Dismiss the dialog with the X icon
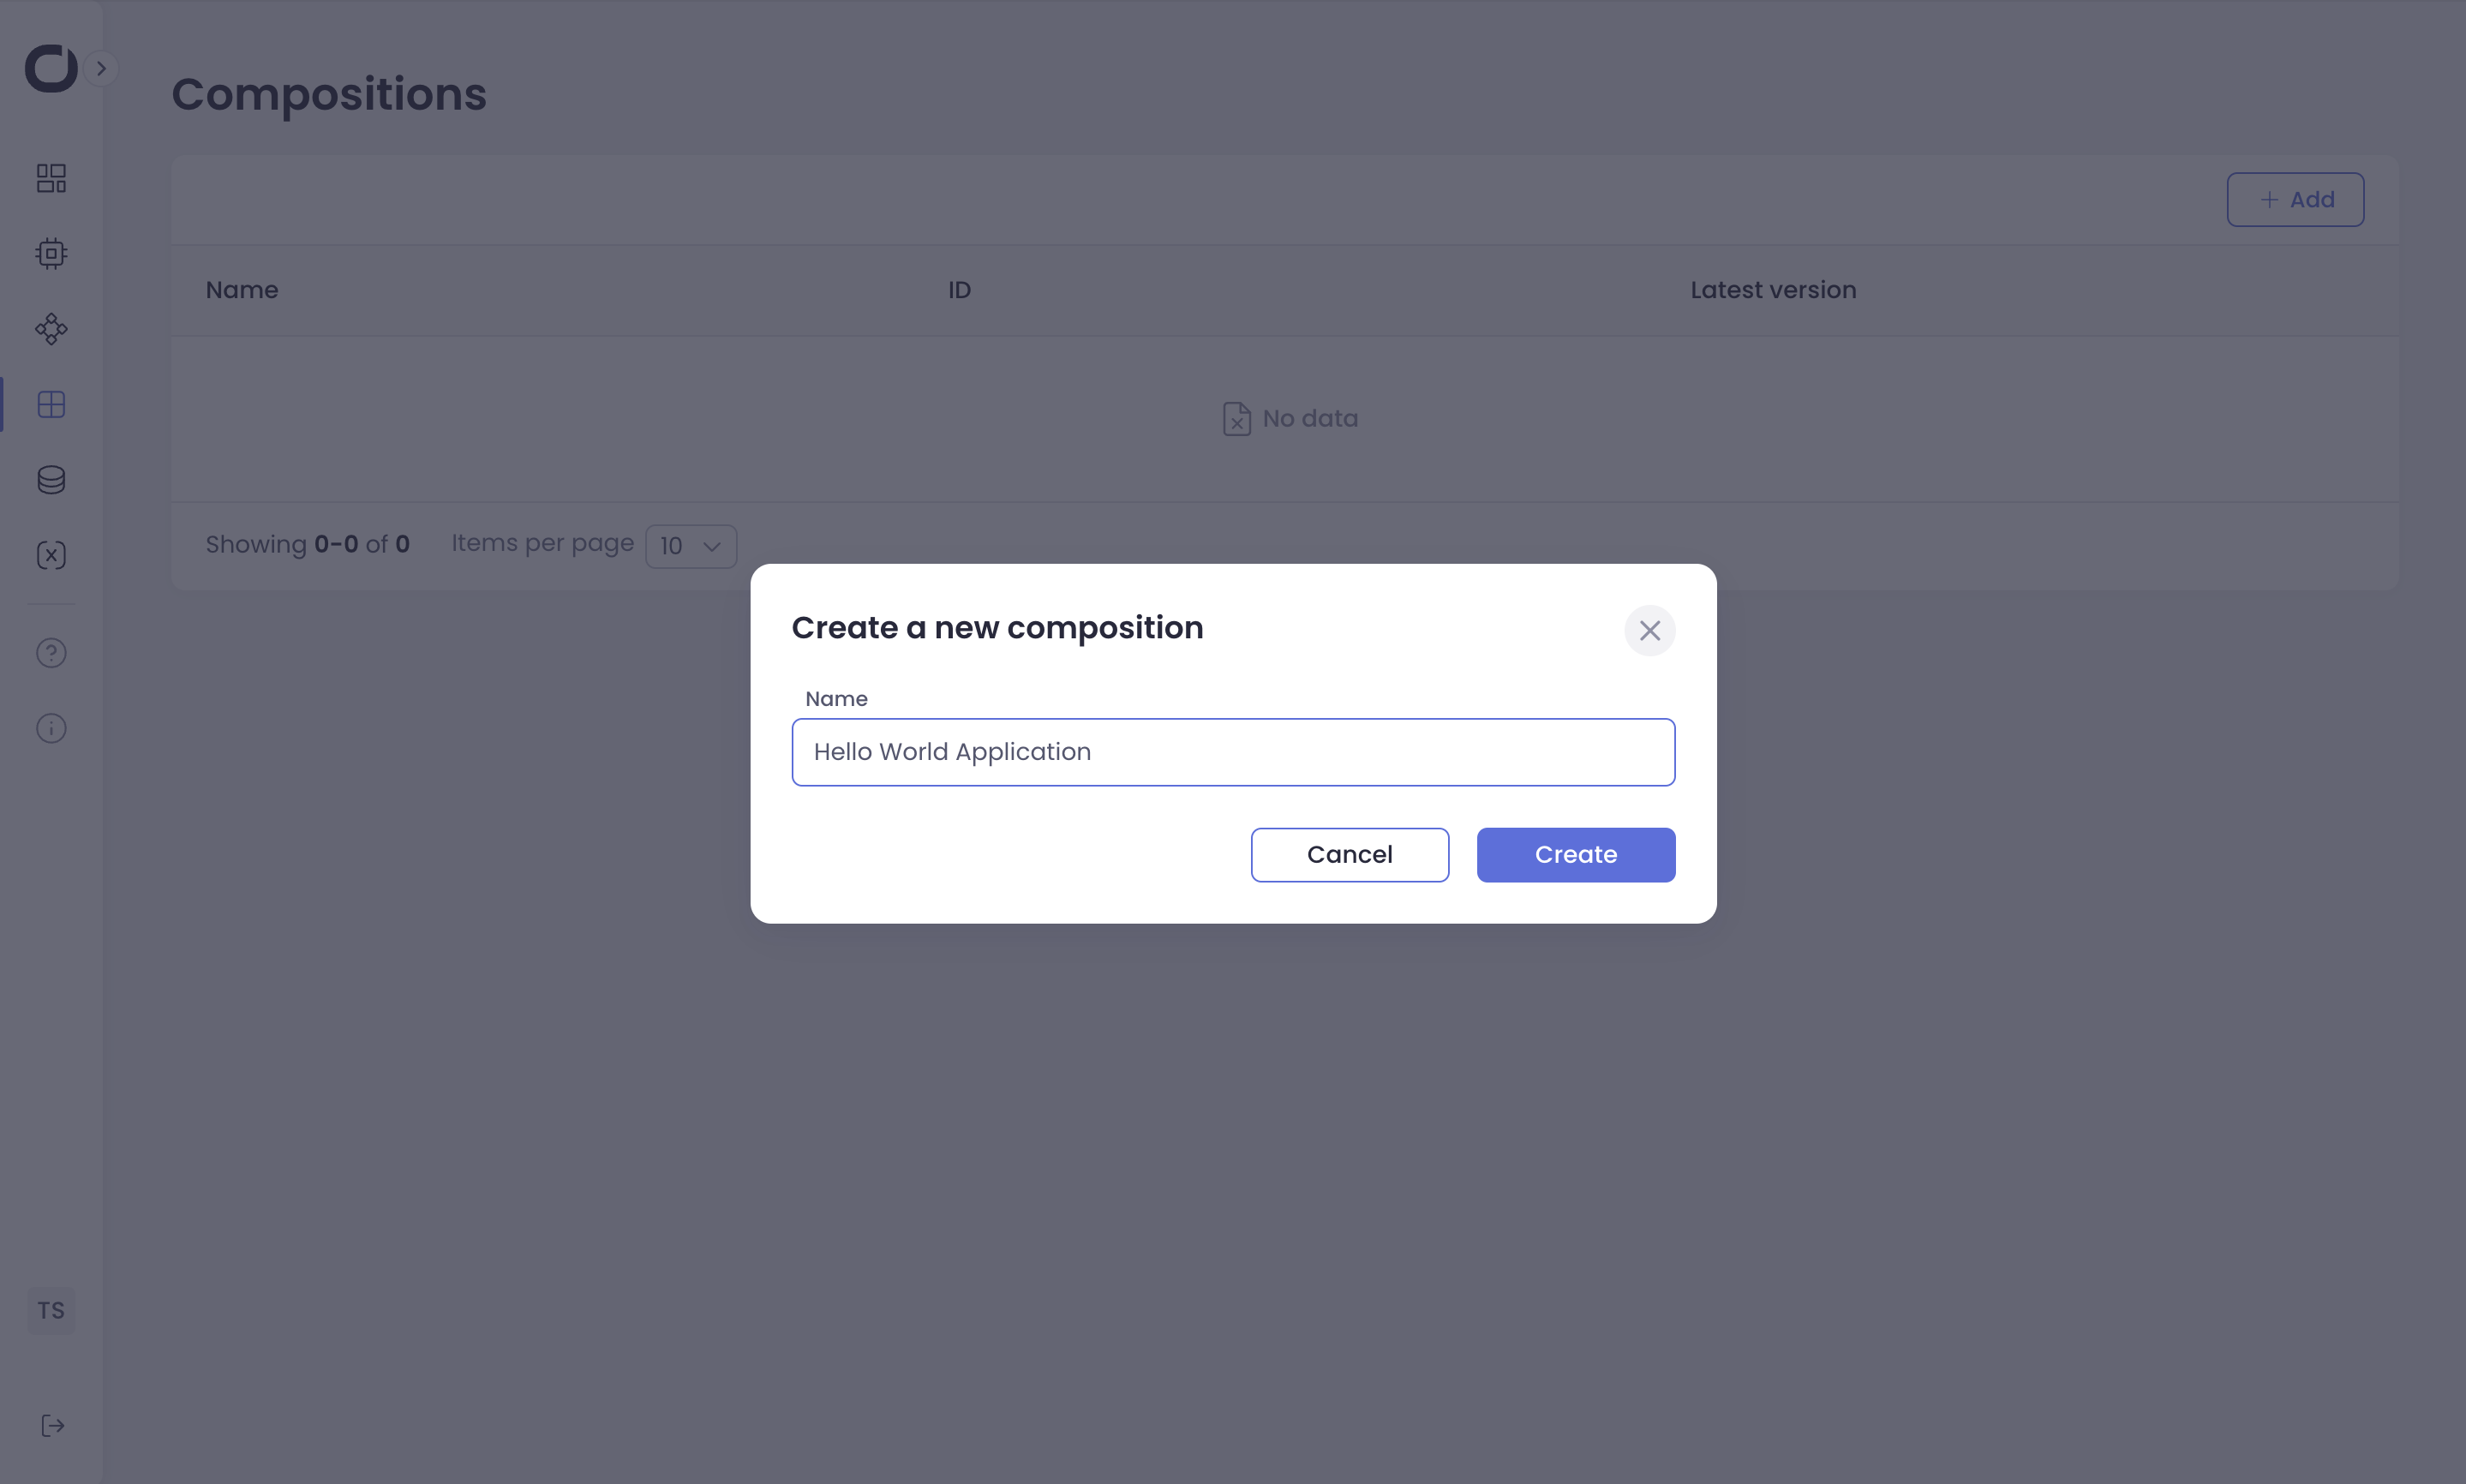This screenshot has height=1484, width=2466. coord(1648,630)
